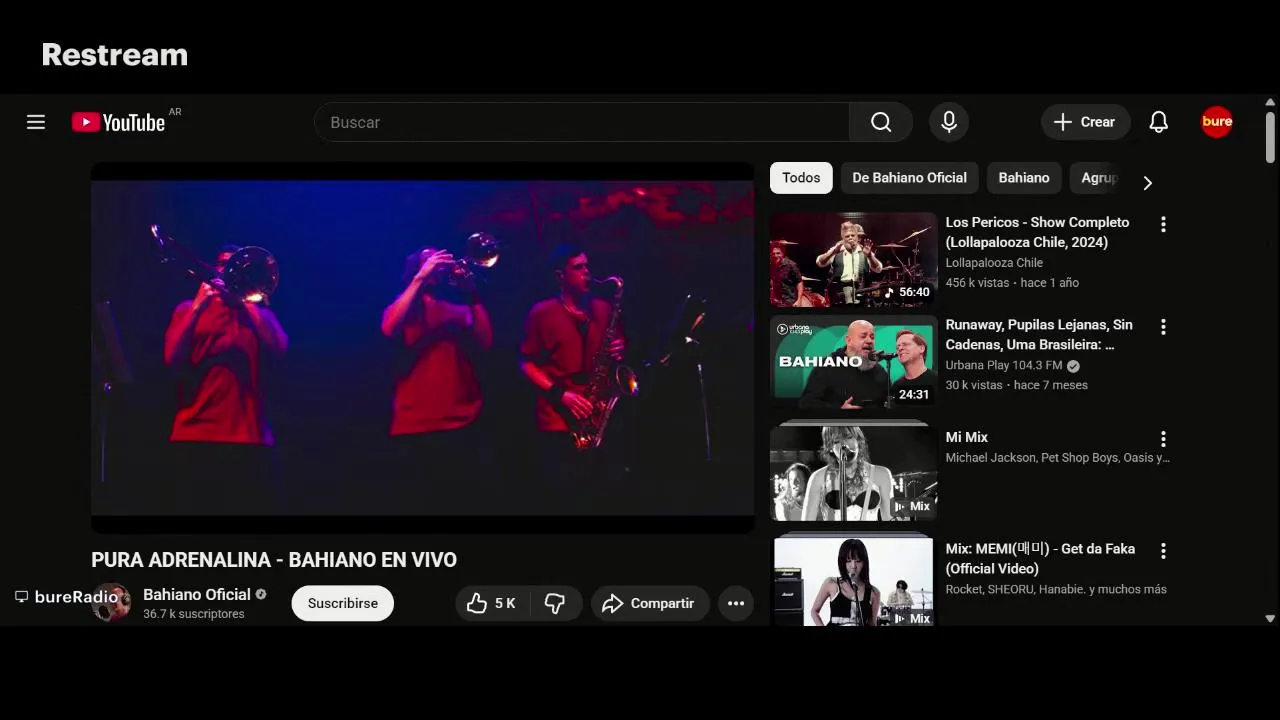Click the 36.7 k suscriptores text
Image resolution: width=1280 pixels, height=720 pixels.
[194, 614]
